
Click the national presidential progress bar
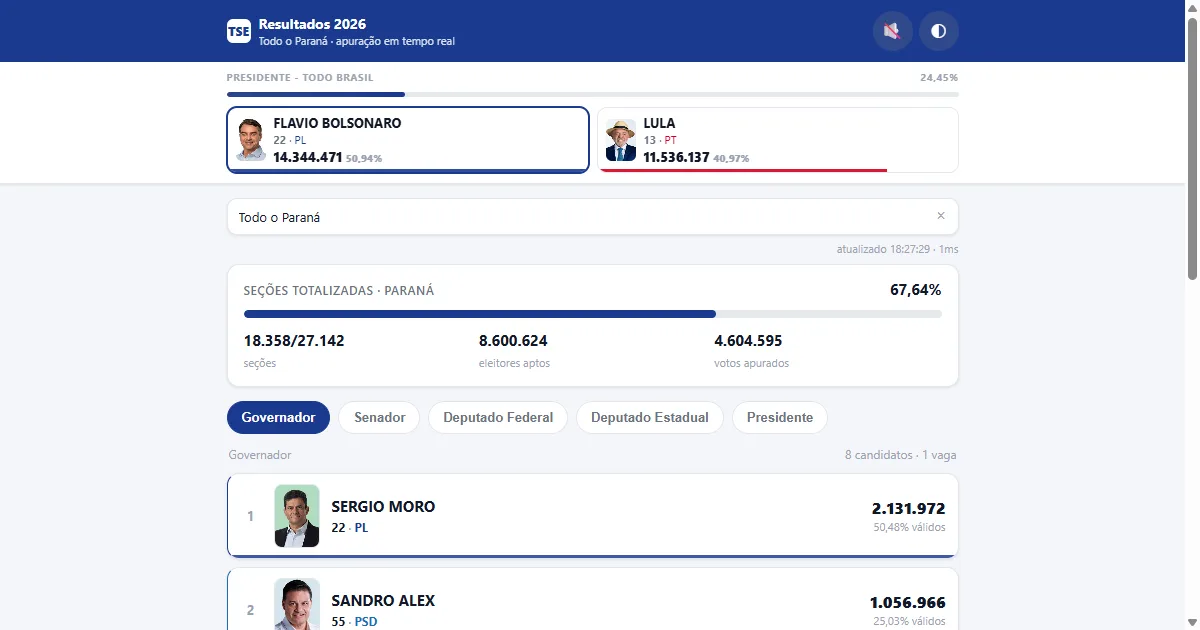(592, 95)
